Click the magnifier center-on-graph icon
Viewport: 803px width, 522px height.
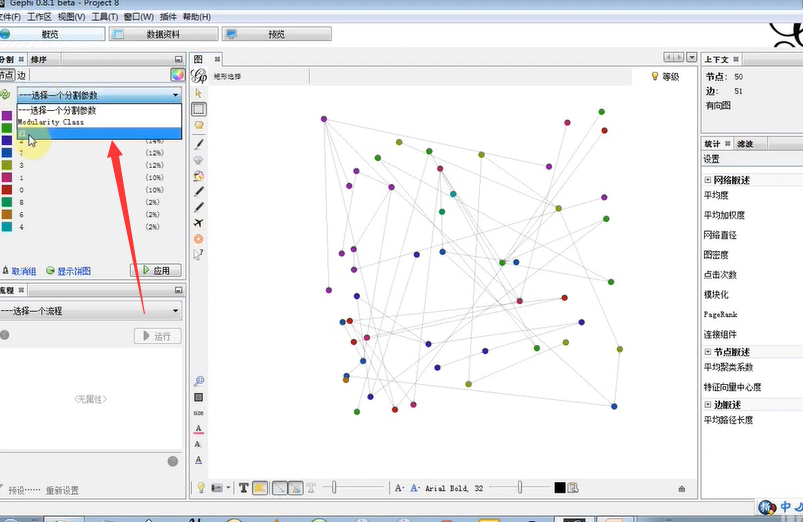pos(199,381)
